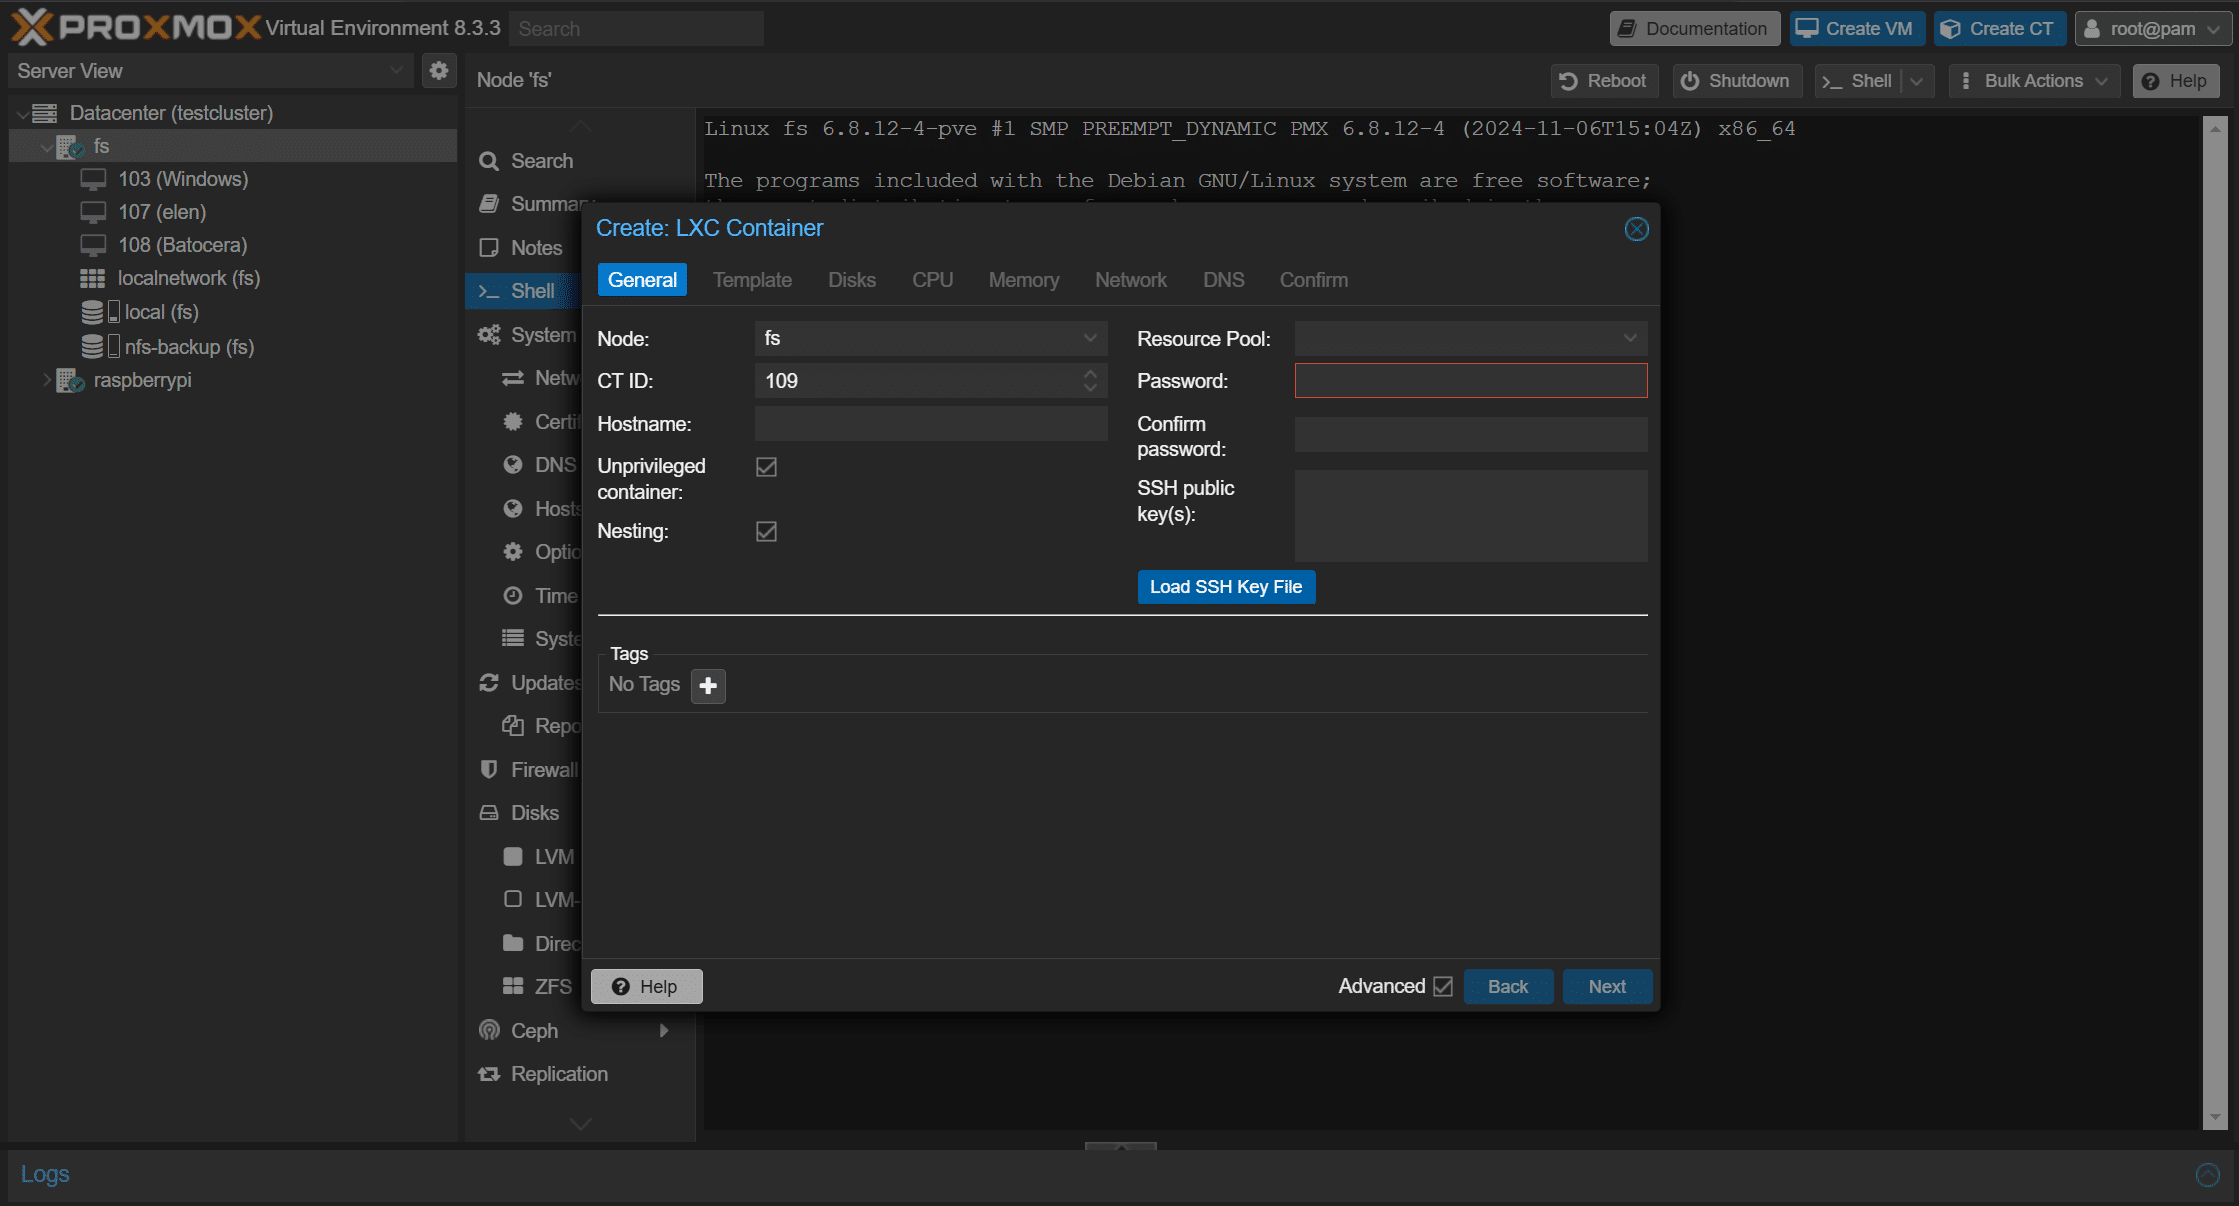Click the Shutdown button

coord(1736,81)
